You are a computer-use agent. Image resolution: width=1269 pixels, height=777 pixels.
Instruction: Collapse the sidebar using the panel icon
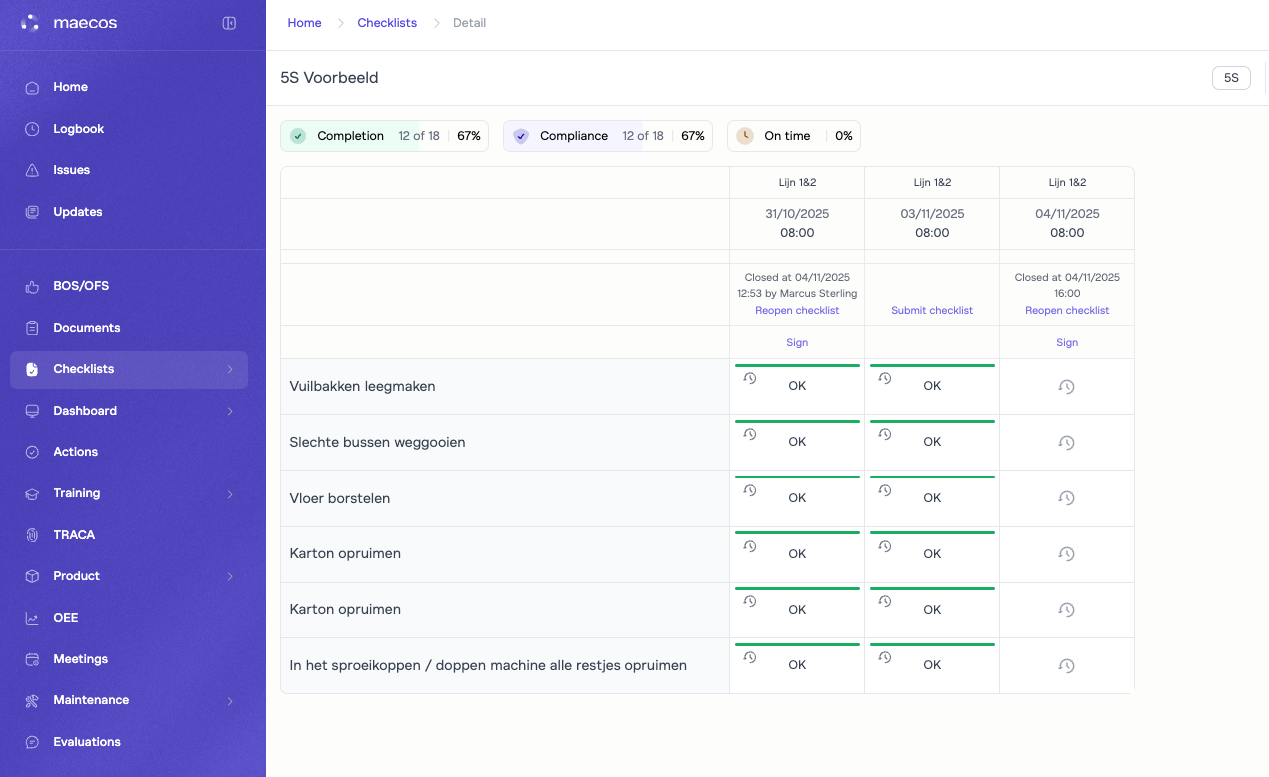[x=229, y=23]
